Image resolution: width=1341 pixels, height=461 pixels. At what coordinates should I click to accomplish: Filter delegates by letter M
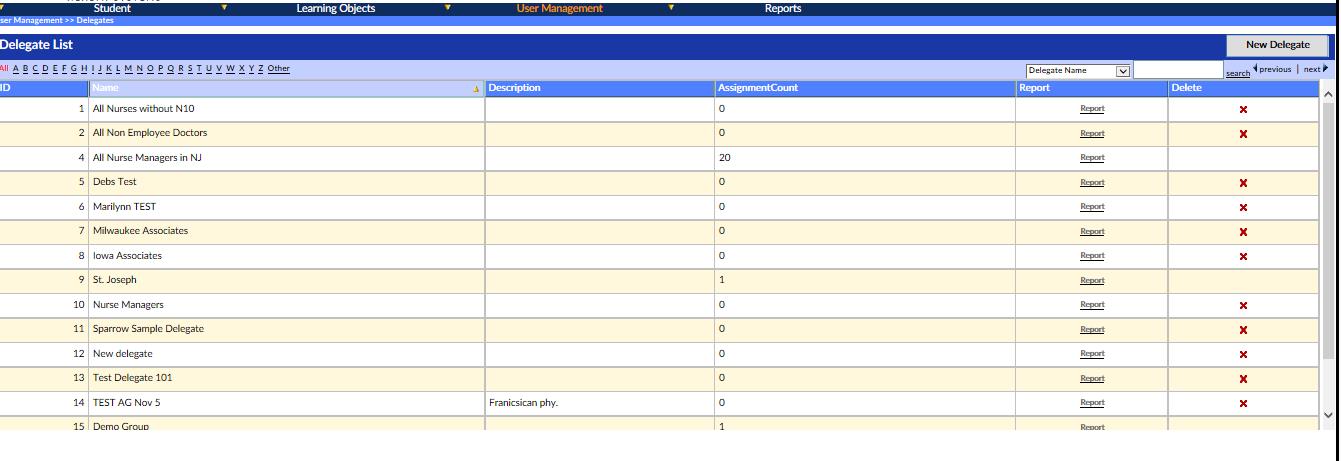tap(127, 69)
